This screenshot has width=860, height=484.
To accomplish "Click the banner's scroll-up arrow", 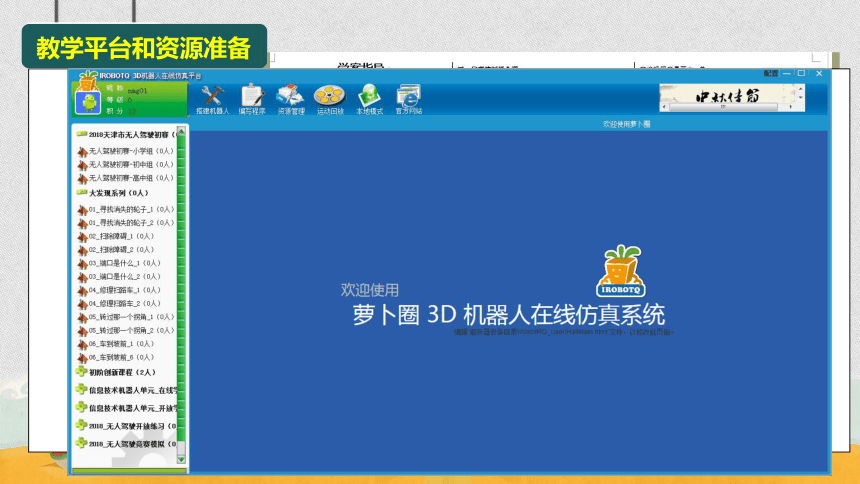I will (x=800, y=88).
